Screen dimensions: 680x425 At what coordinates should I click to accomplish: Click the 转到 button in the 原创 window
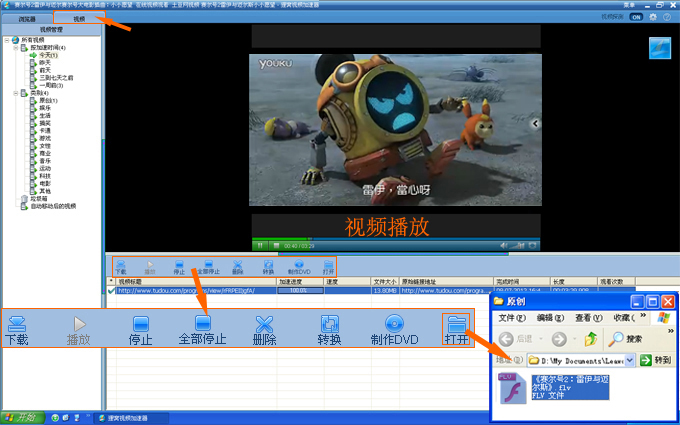655,360
